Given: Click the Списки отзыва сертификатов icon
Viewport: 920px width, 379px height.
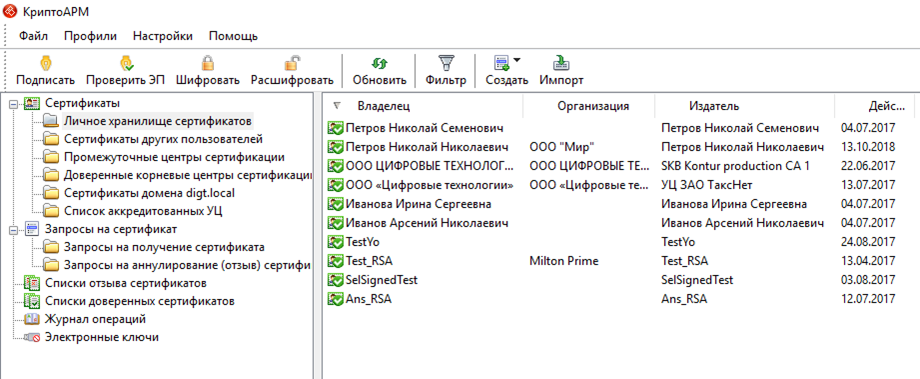Looking at the screenshot, I should 32,283.
